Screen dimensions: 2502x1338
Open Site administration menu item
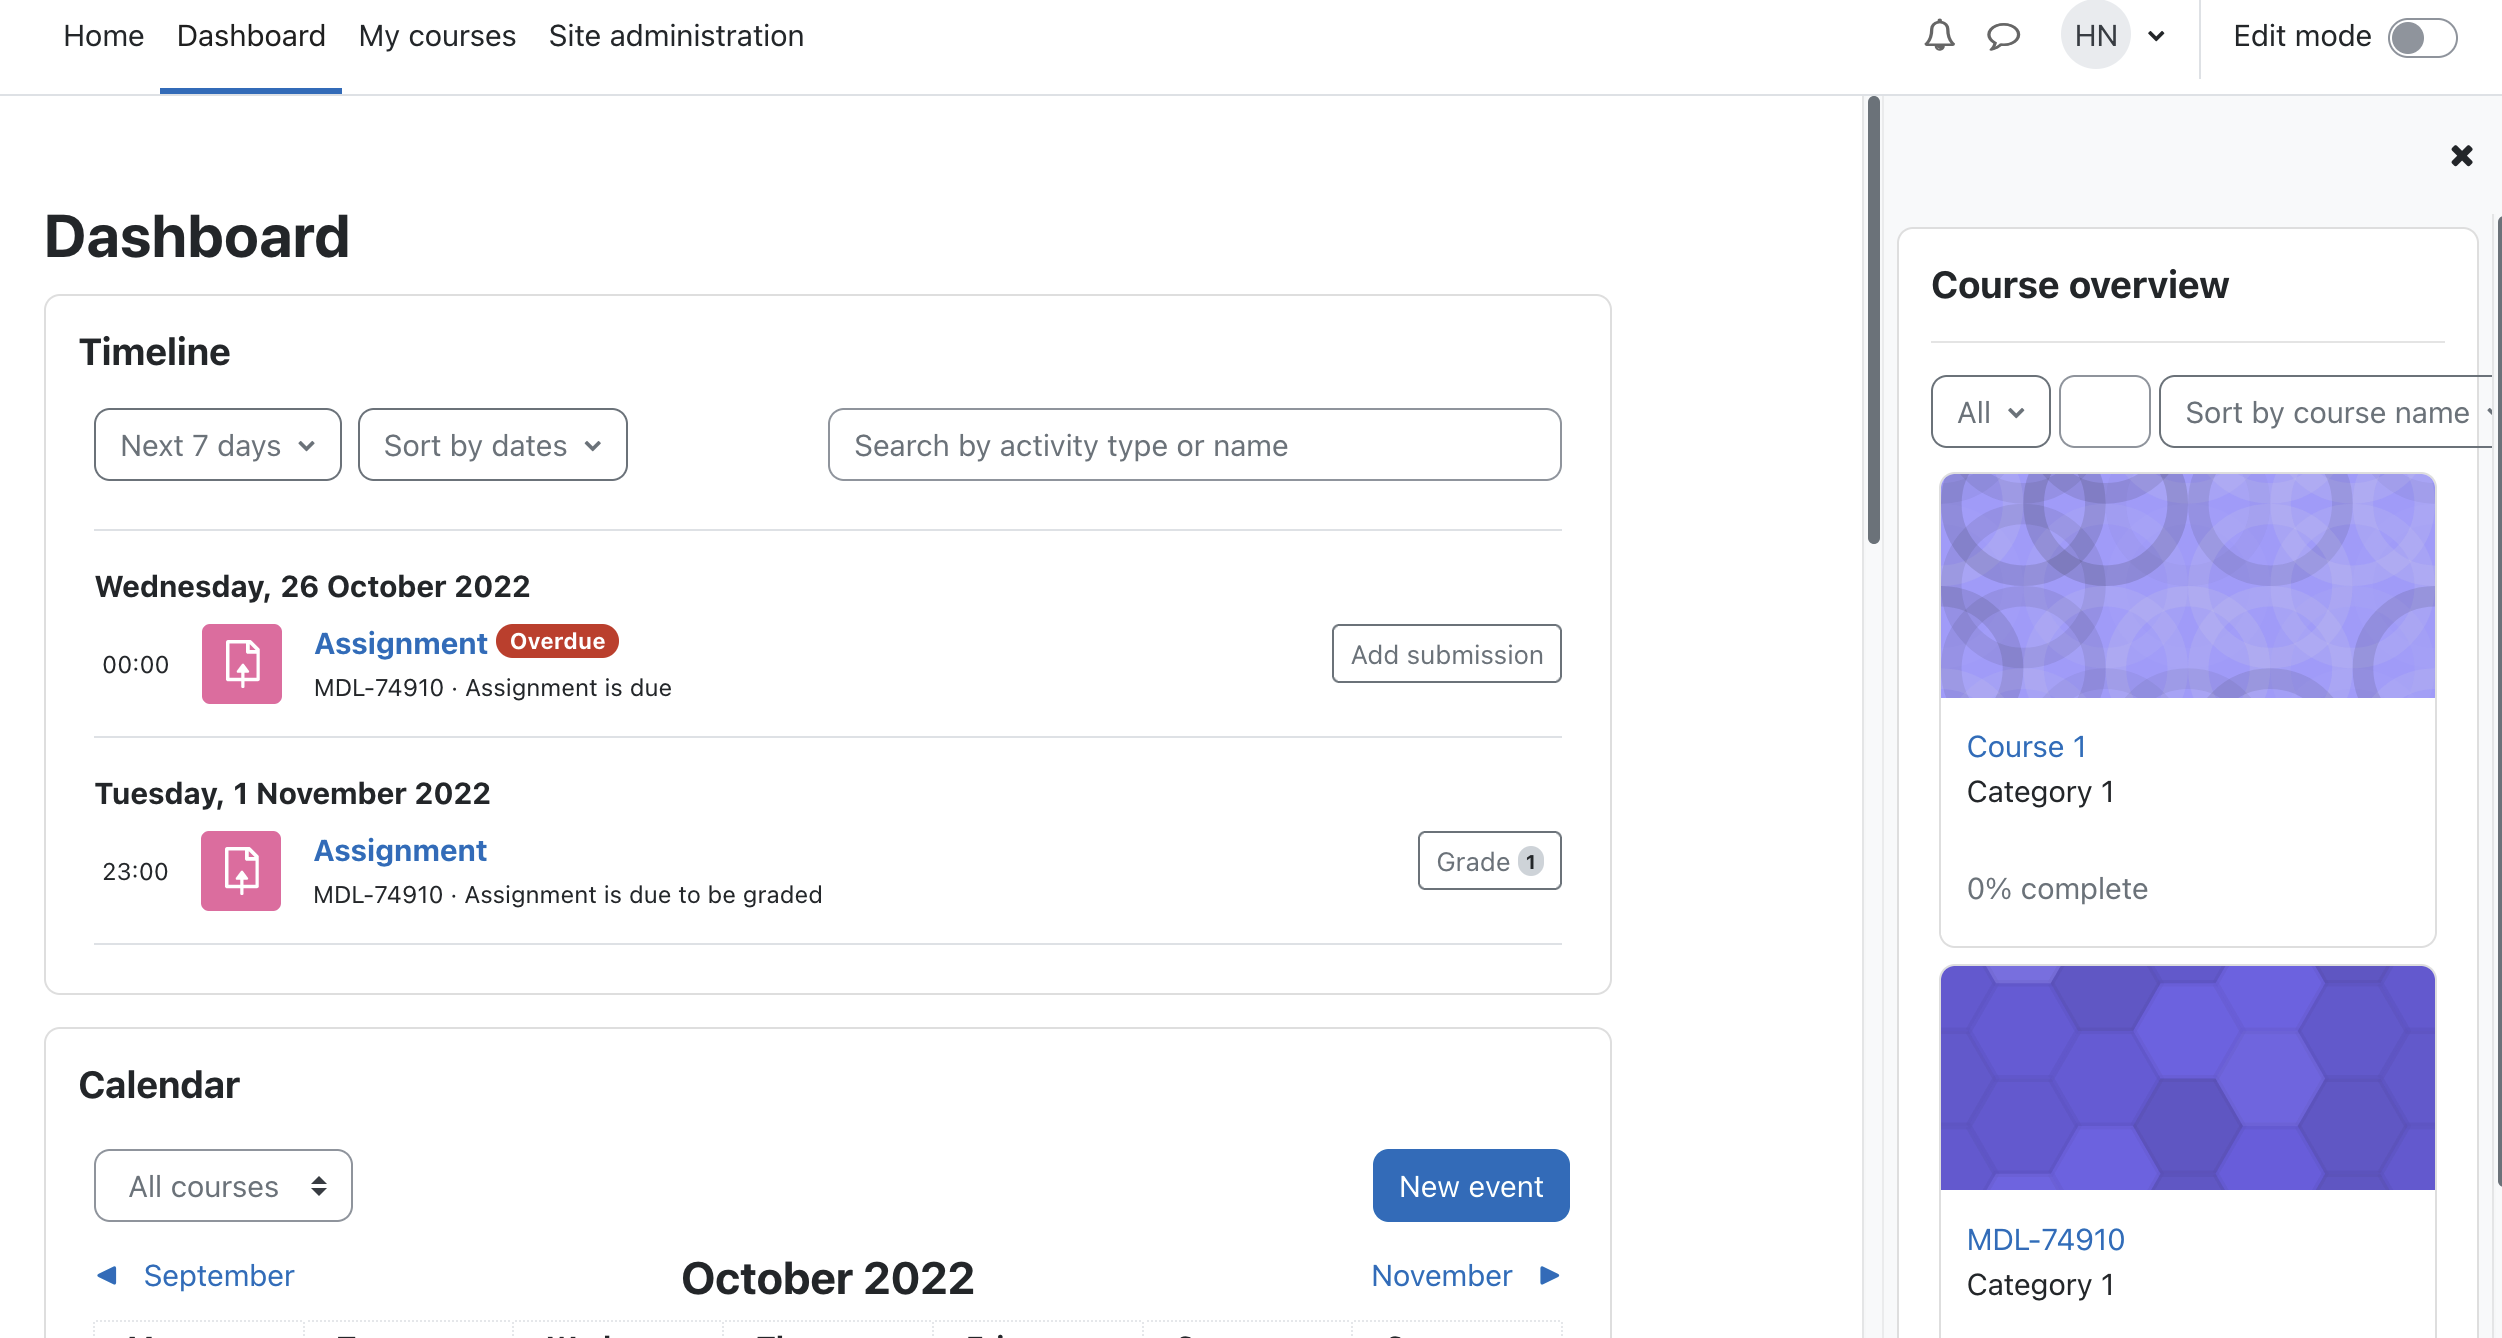(676, 36)
